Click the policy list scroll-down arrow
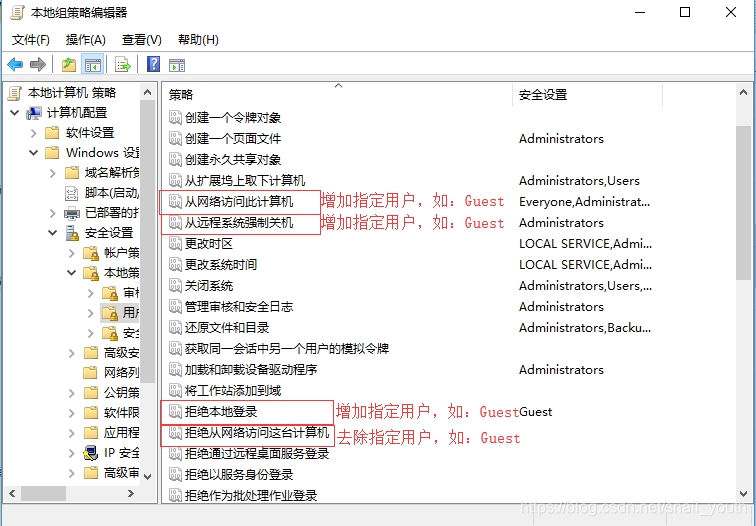 click(x=743, y=494)
